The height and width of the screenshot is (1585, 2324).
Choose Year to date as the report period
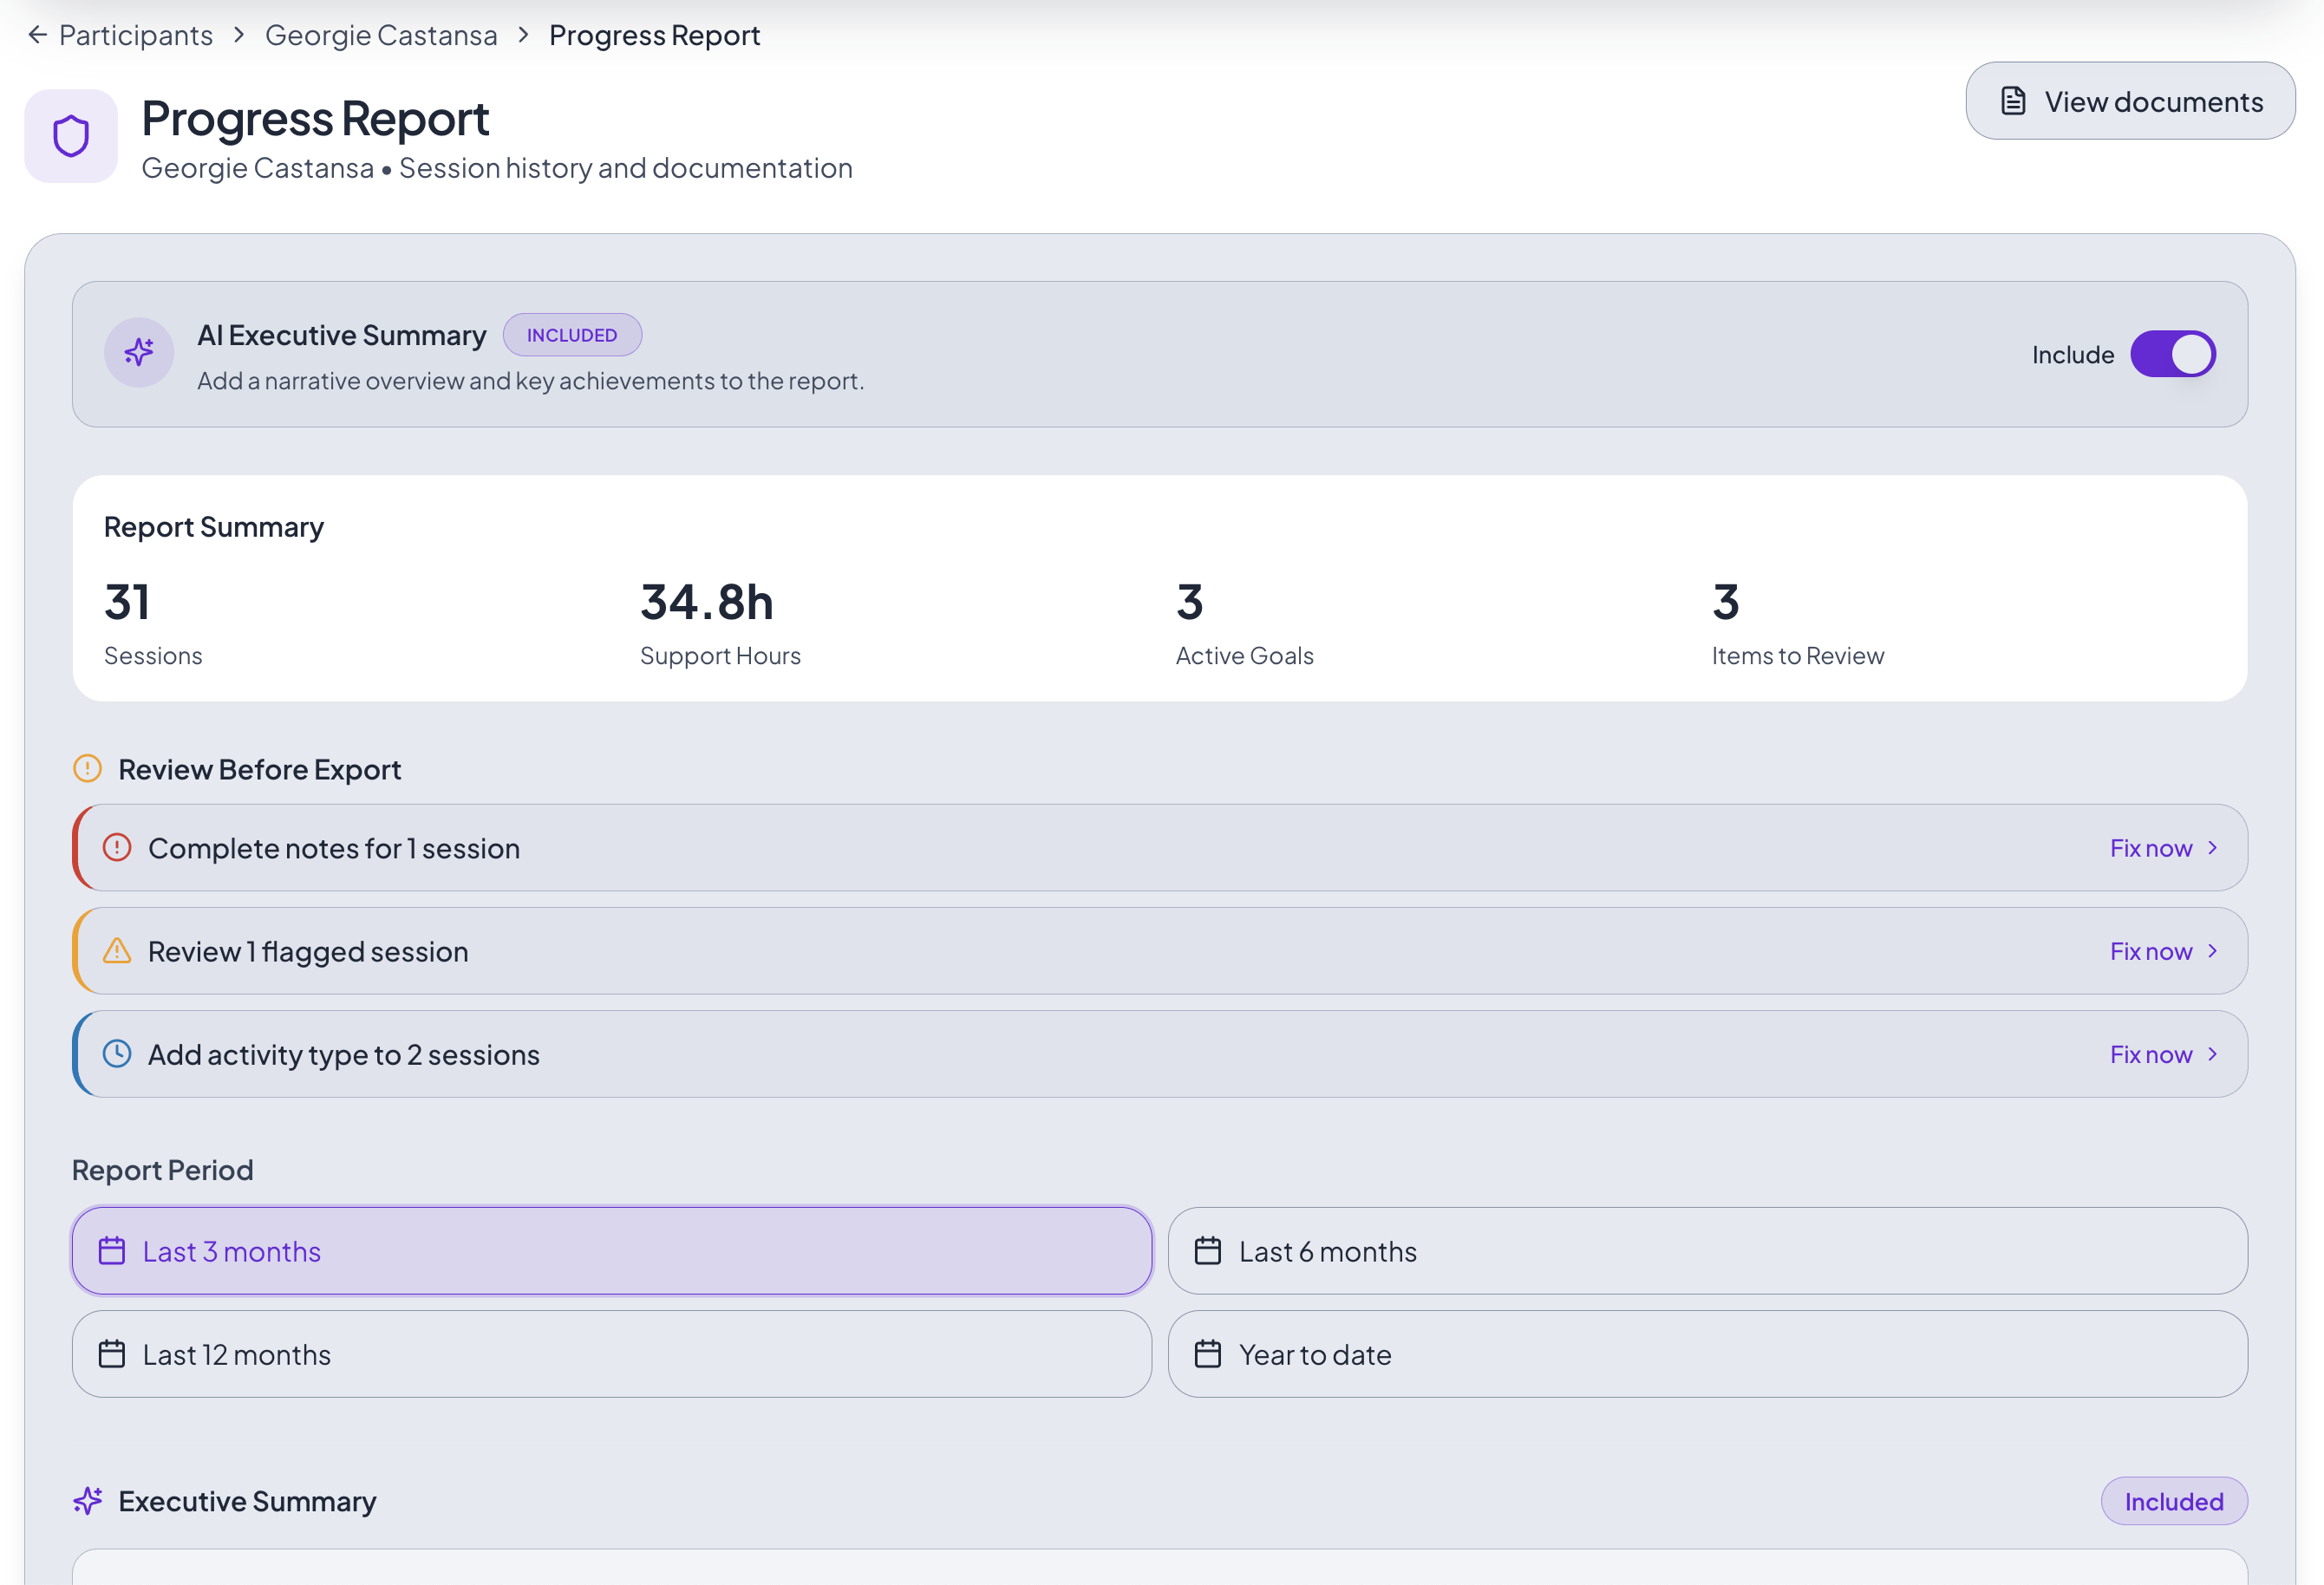tap(1712, 1354)
